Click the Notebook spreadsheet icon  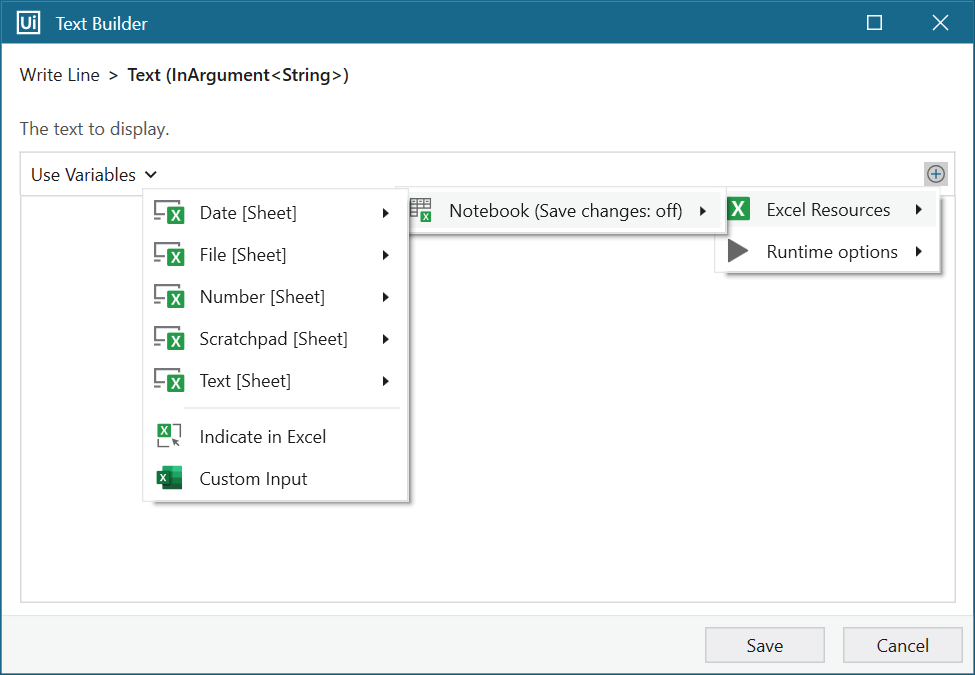tap(421, 210)
